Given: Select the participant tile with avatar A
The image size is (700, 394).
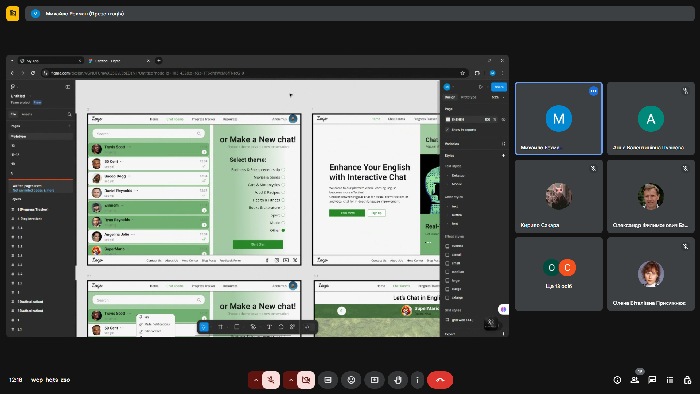Looking at the screenshot, I should click(650, 119).
